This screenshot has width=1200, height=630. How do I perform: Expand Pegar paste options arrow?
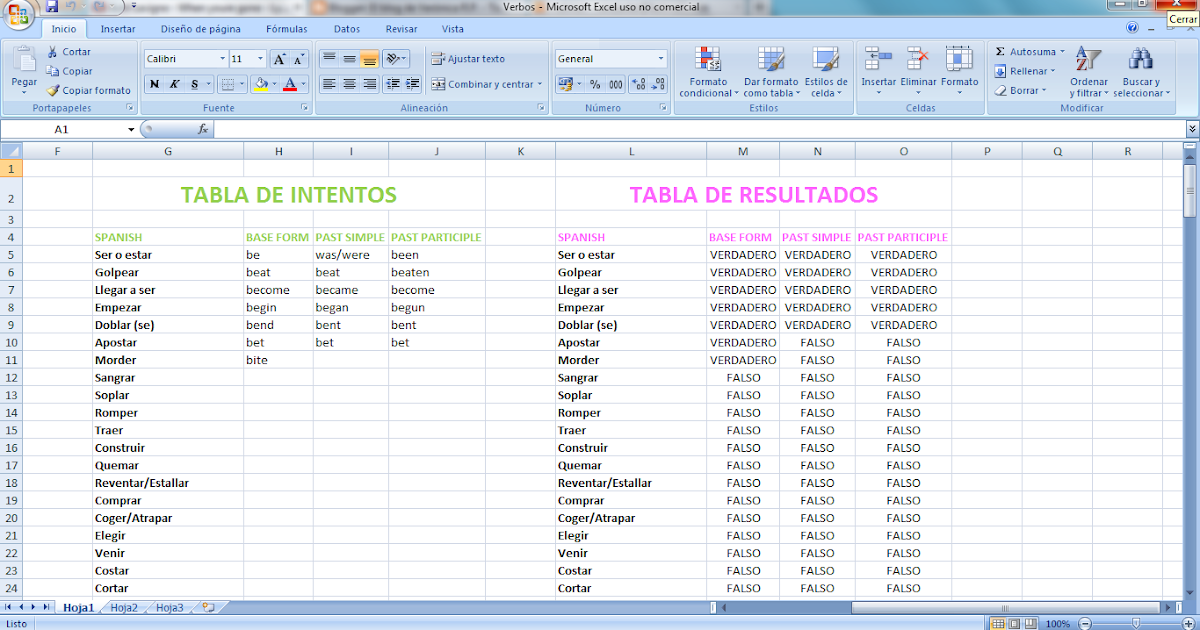24,92
